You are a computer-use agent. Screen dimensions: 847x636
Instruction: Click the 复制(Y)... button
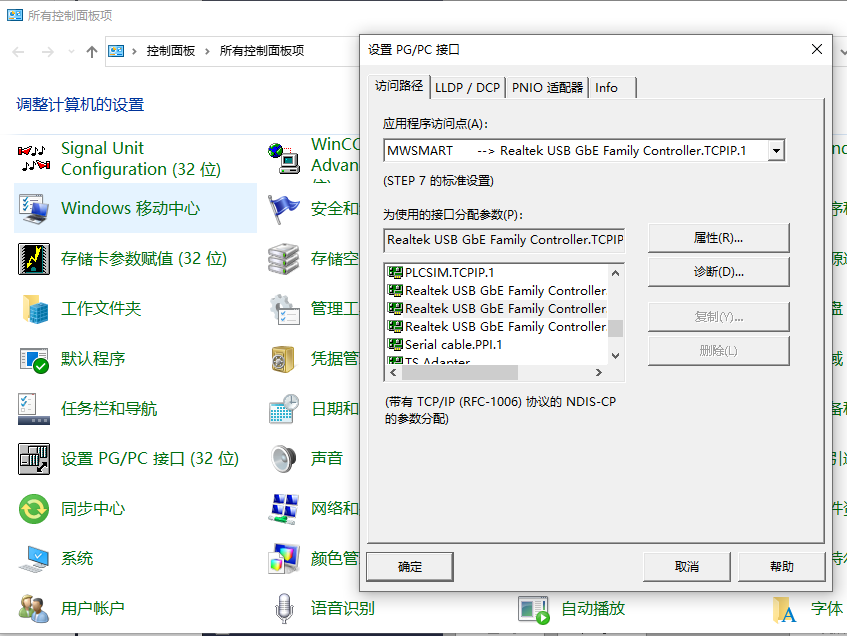coord(718,317)
